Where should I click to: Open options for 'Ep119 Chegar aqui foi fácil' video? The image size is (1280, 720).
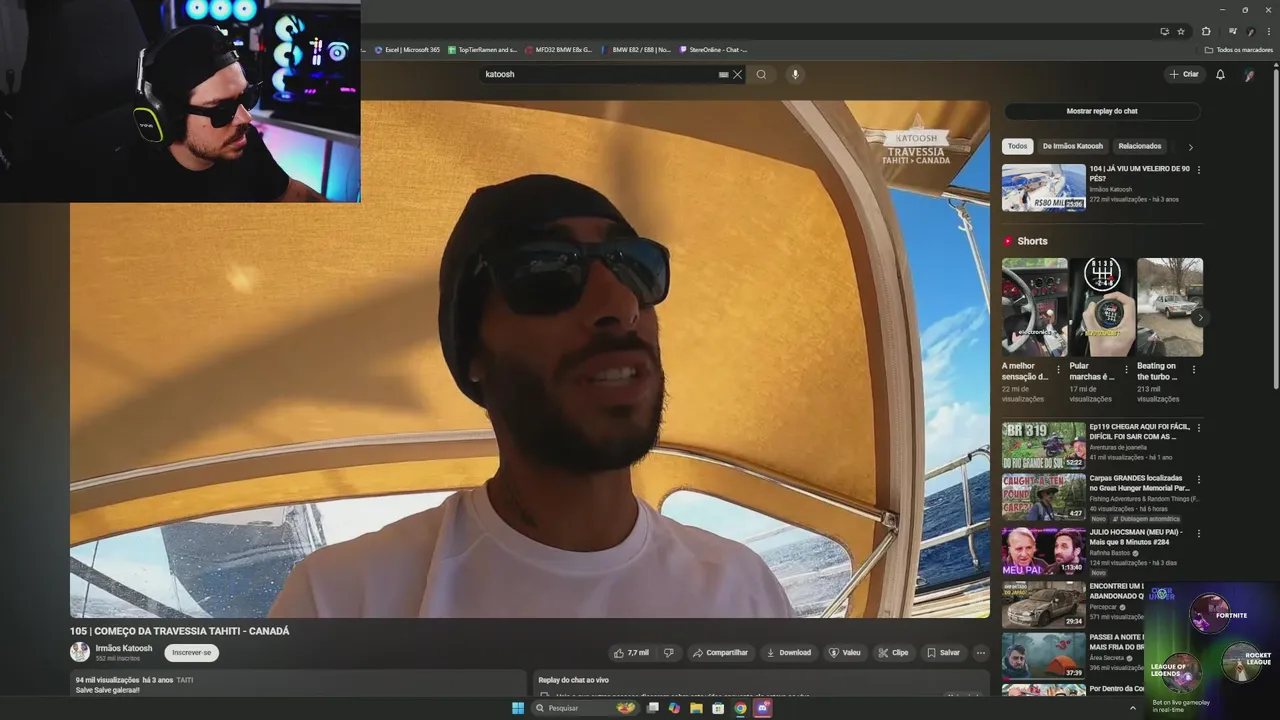point(1199,428)
